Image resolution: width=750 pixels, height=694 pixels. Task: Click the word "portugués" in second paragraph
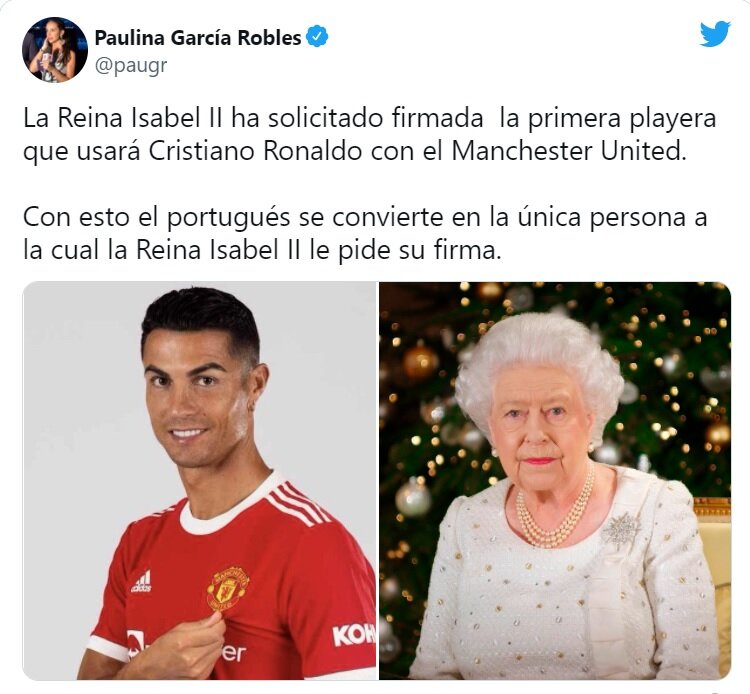point(229,218)
